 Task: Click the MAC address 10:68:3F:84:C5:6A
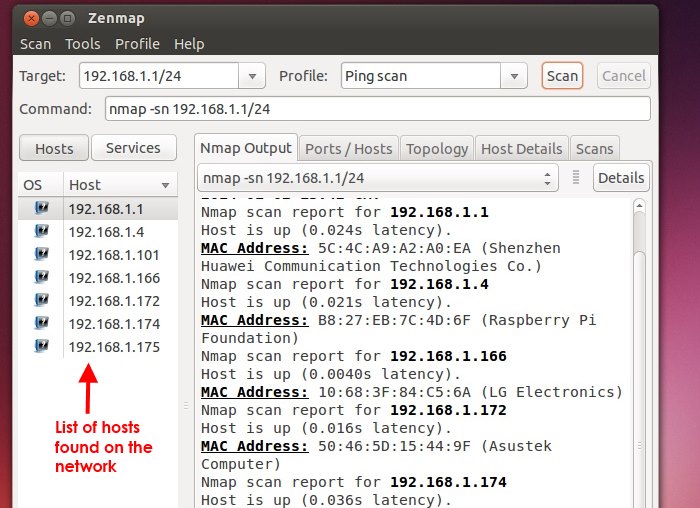click(x=394, y=392)
